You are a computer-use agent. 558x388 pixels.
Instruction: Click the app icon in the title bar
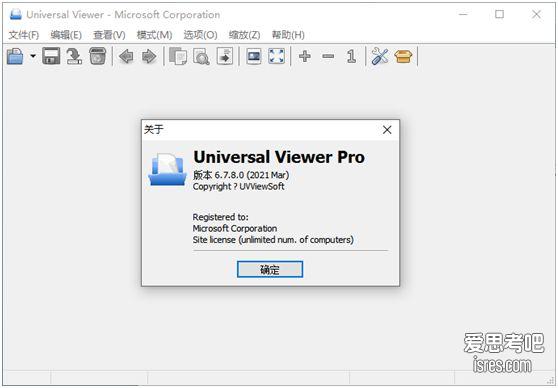coord(16,15)
